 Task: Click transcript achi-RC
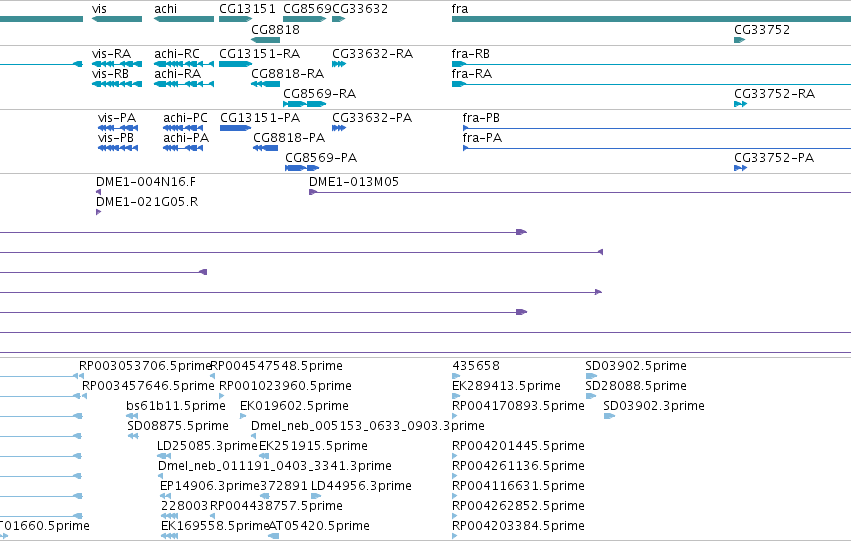tap(183, 64)
